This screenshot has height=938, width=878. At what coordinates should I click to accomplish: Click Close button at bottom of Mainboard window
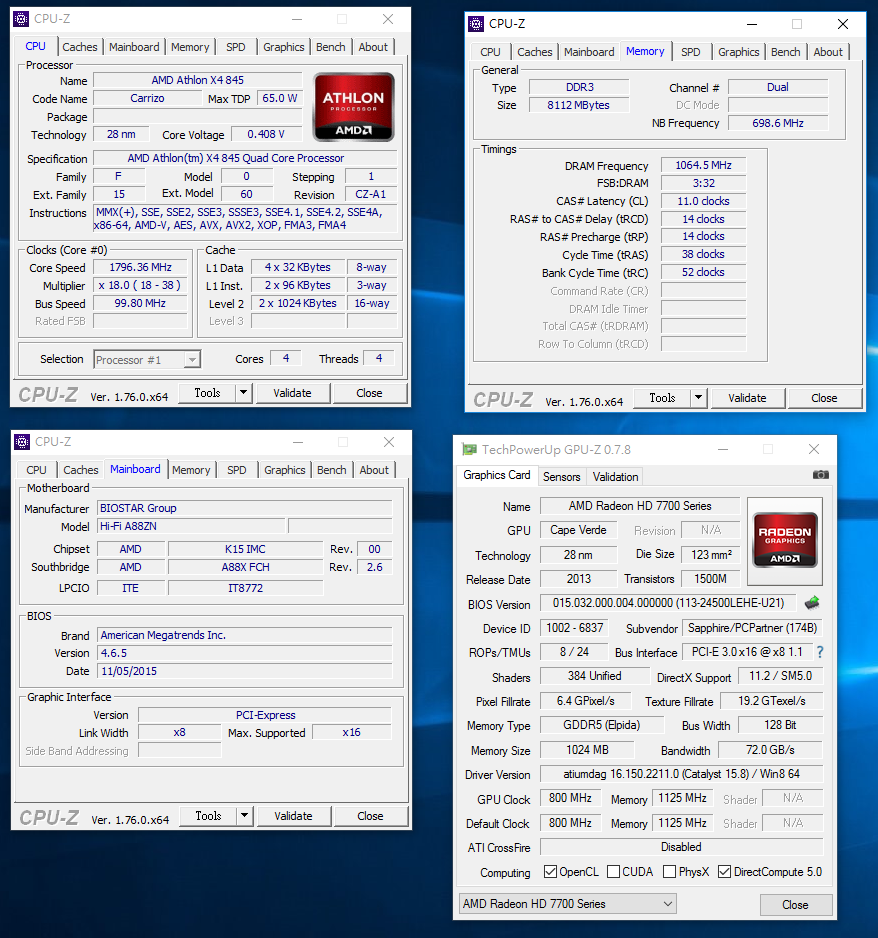pyautogui.click(x=370, y=816)
